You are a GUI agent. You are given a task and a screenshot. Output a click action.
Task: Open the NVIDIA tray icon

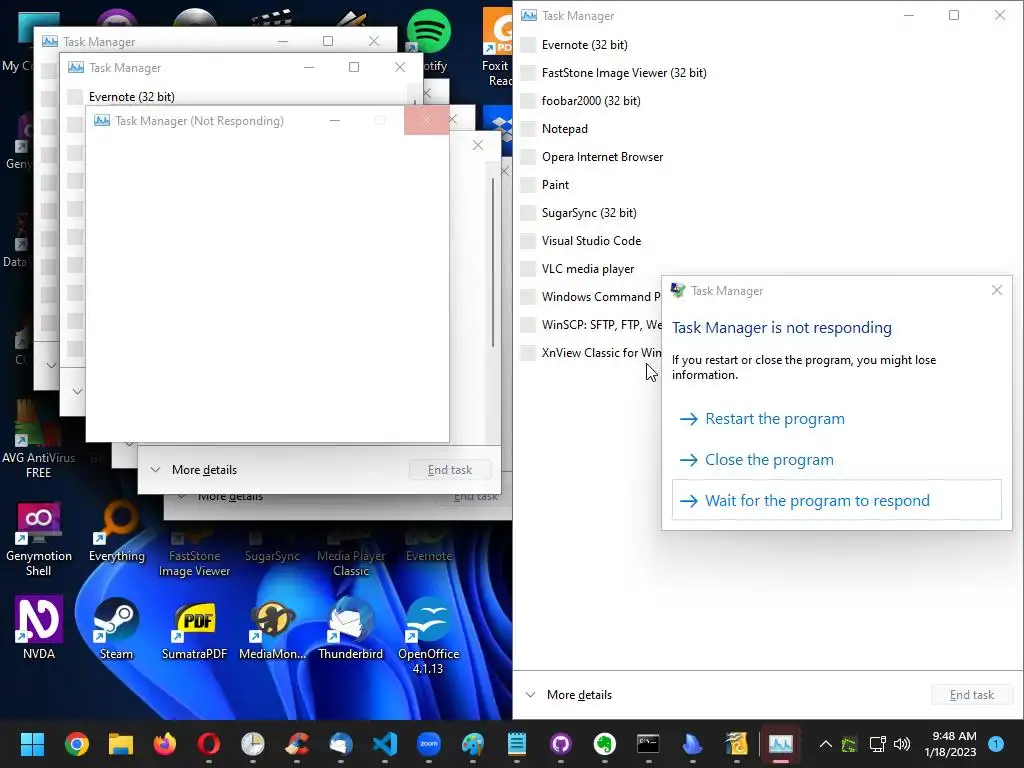849,744
